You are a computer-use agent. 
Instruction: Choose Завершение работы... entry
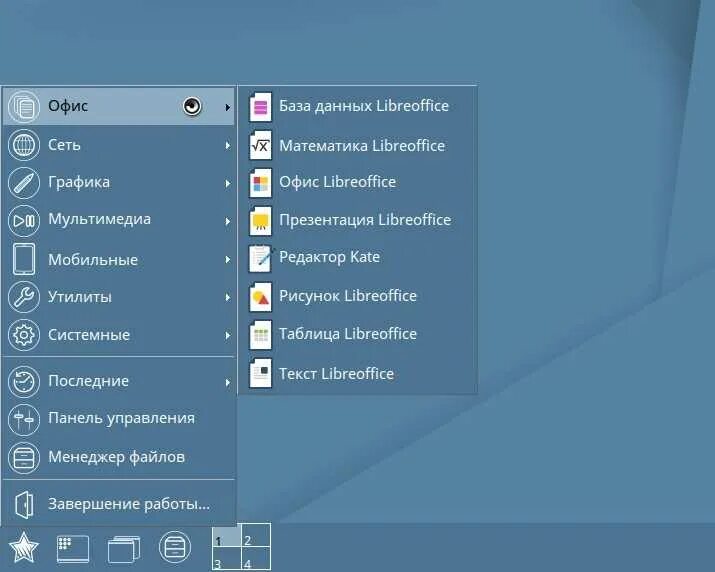[x=119, y=504]
